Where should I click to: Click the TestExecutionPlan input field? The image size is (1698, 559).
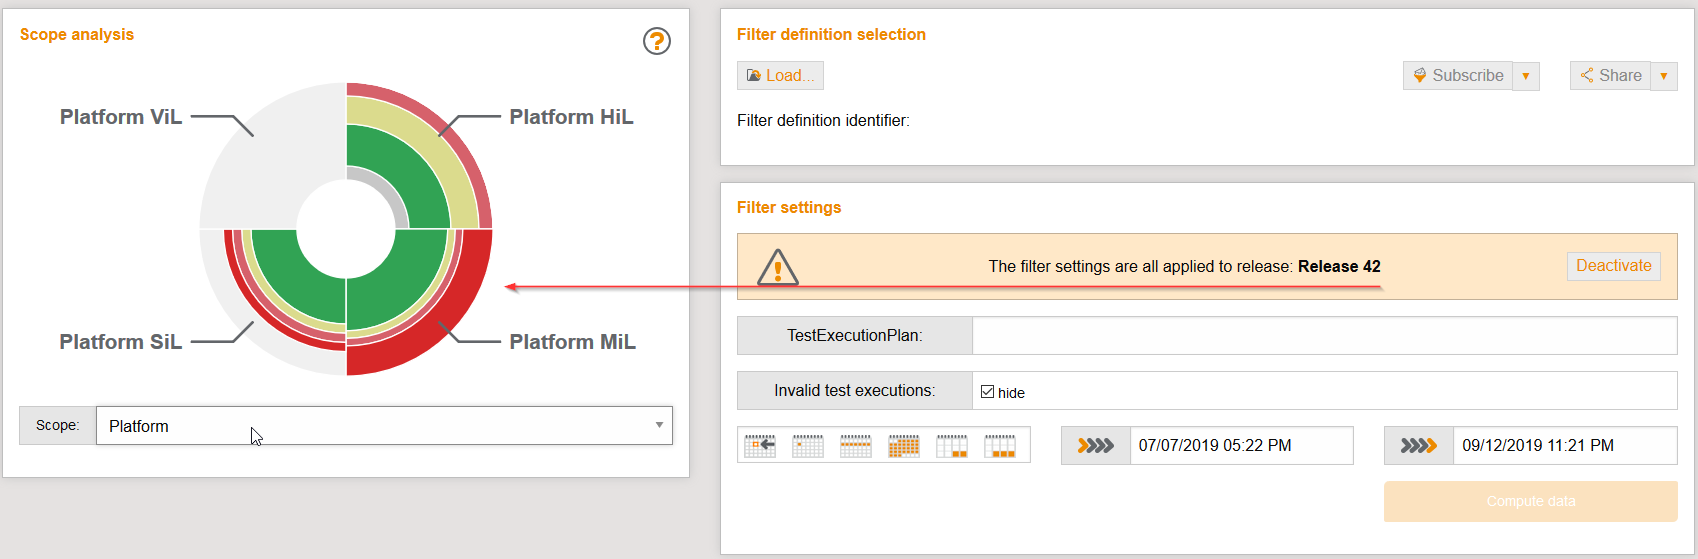coord(1324,336)
